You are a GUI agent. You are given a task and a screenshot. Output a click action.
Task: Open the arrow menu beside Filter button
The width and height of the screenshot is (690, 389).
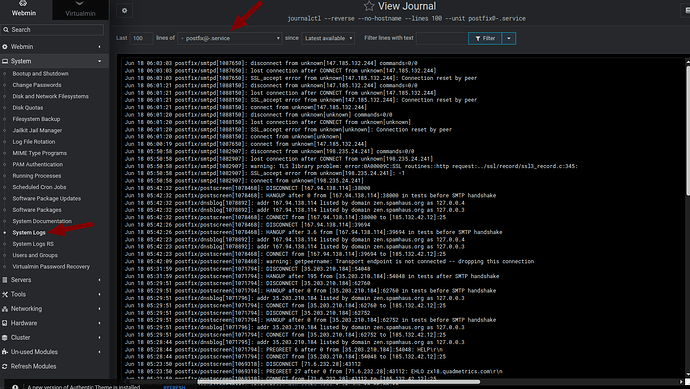509,38
